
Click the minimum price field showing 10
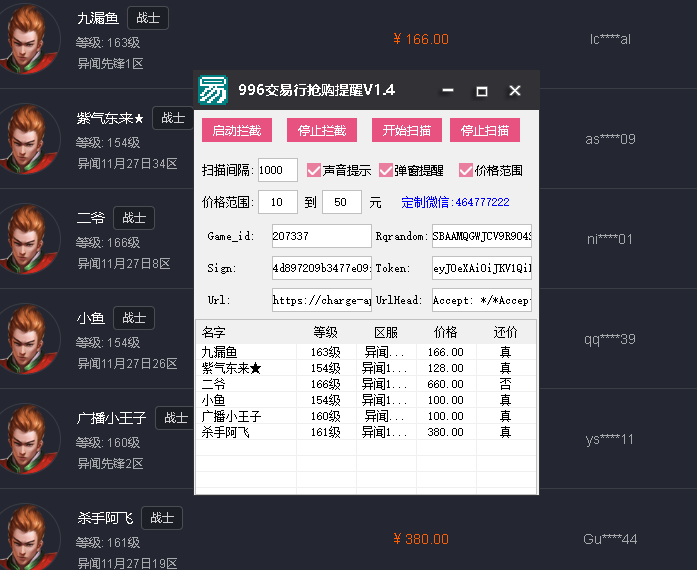[269, 202]
